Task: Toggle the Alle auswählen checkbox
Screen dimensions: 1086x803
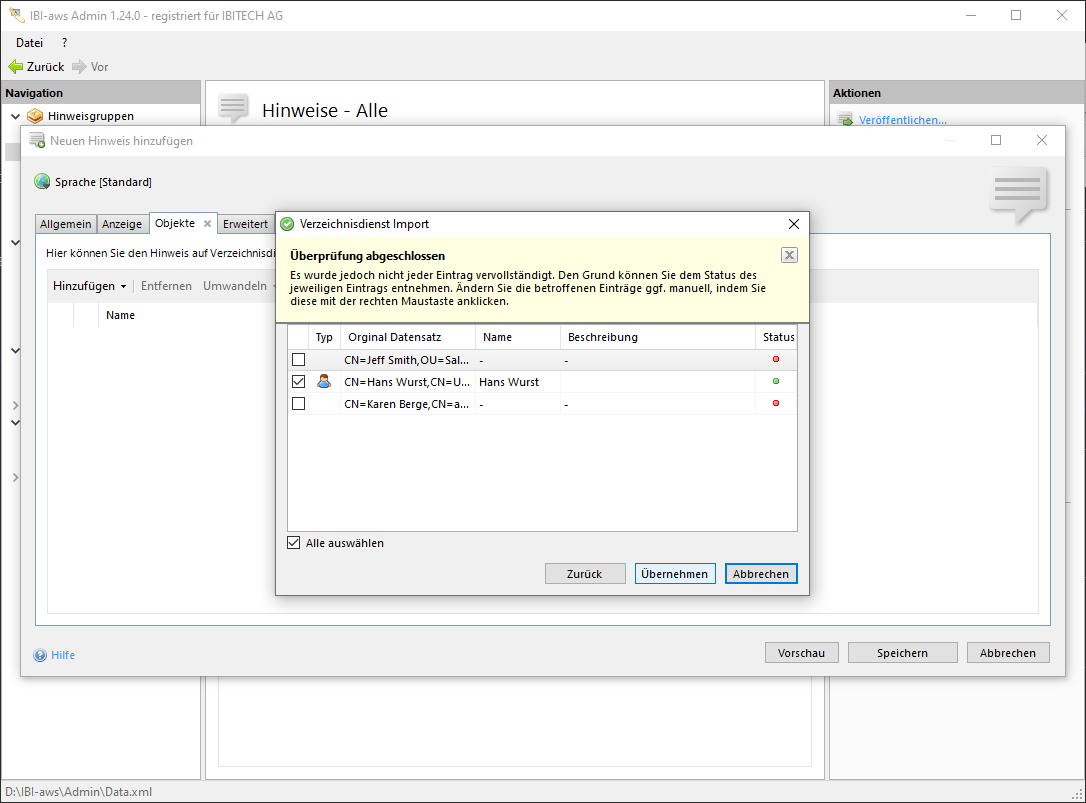Action: 294,543
